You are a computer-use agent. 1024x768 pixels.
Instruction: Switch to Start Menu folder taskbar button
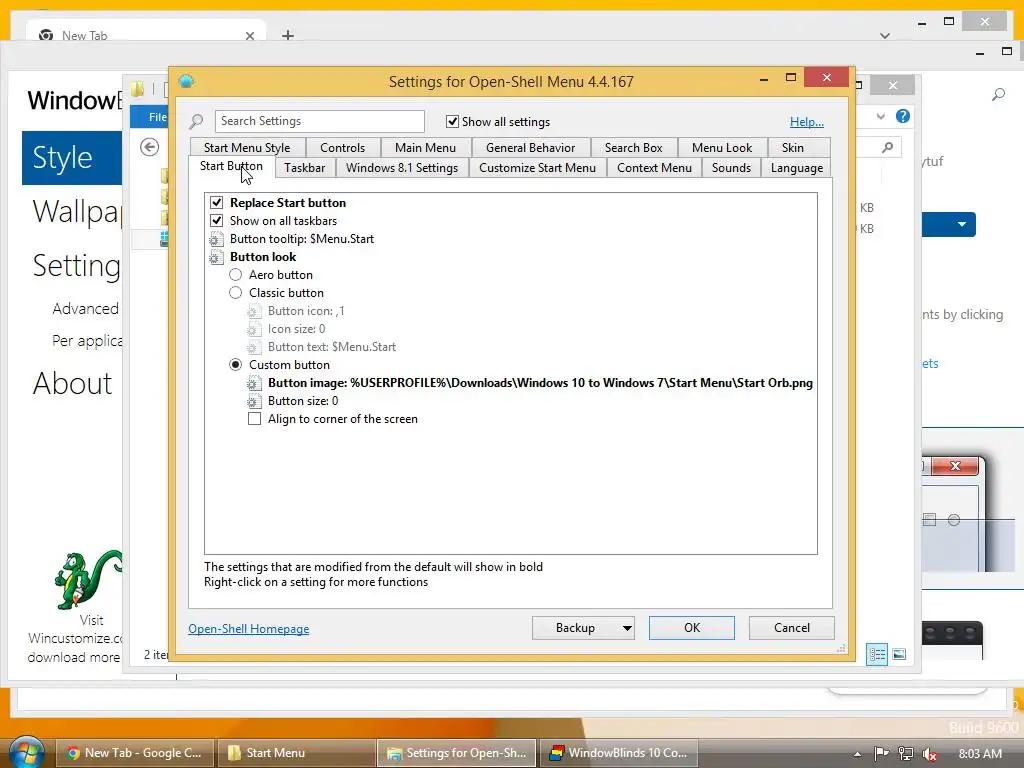[296, 753]
